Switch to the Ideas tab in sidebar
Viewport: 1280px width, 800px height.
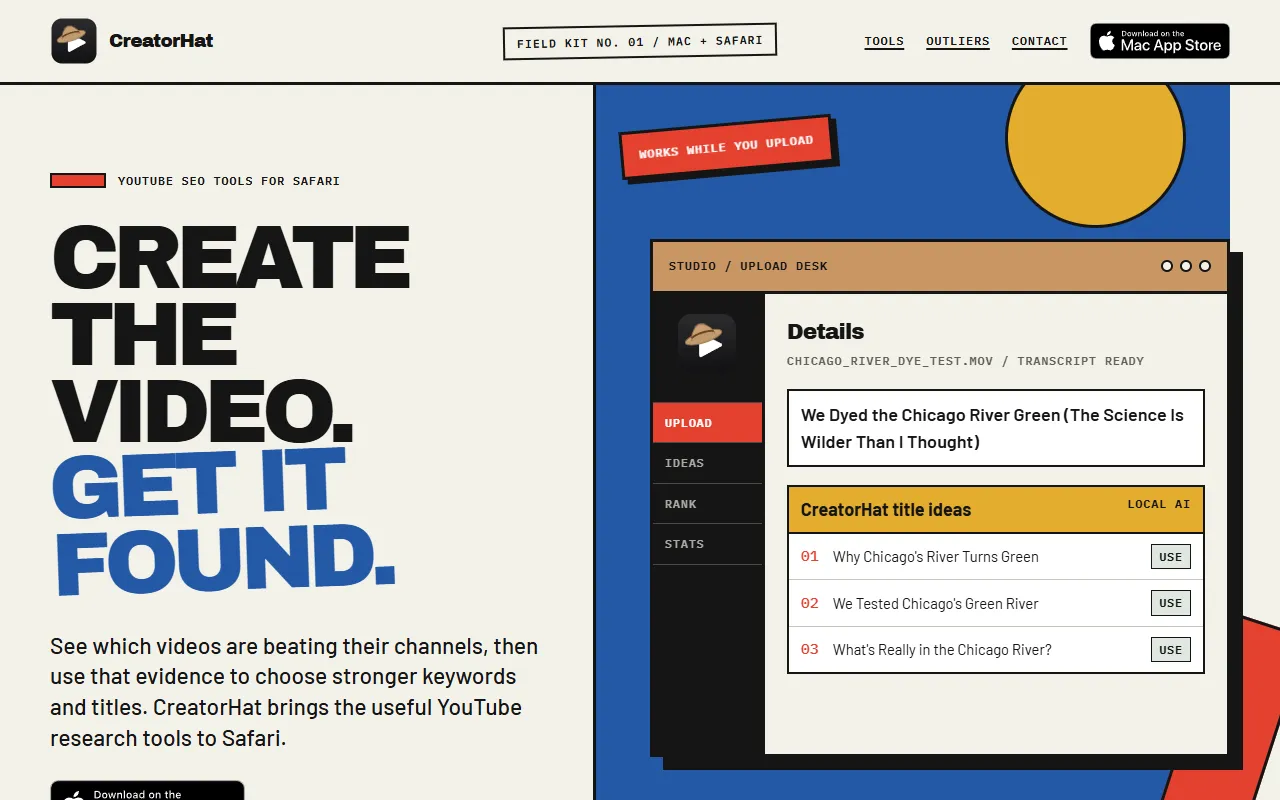(707, 463)
